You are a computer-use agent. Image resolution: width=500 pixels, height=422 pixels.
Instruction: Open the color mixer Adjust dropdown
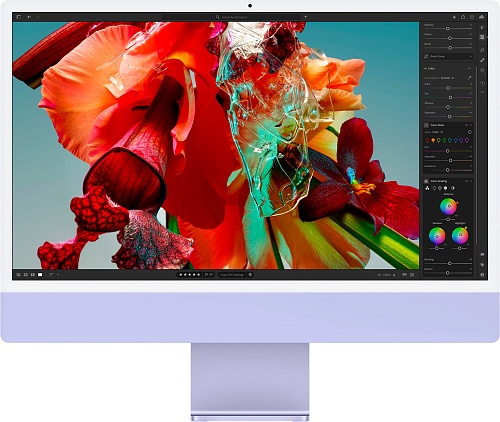(x=437, y=132)
